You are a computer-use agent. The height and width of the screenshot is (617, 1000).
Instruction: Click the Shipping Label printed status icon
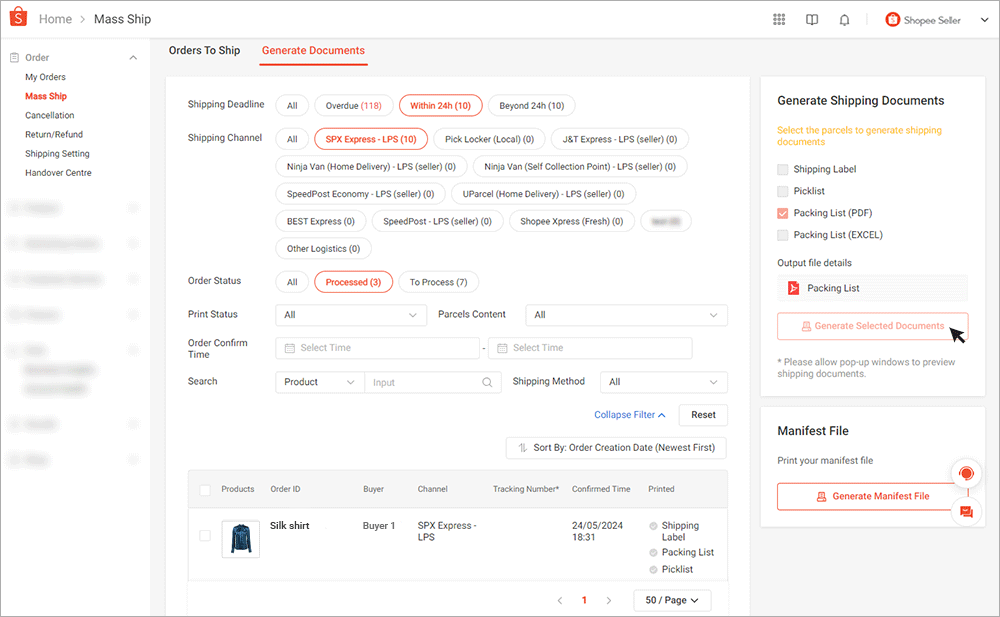pos(653,526)
